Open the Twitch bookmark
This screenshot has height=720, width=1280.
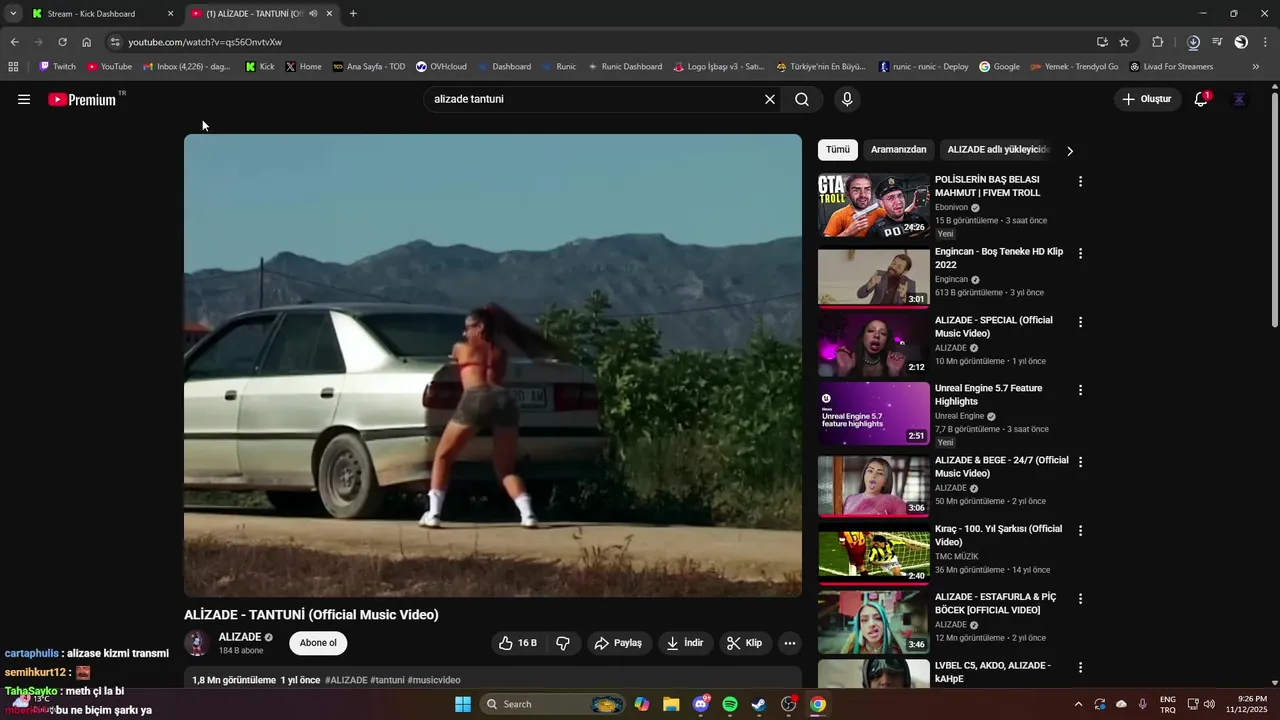[x=58, y=67]
